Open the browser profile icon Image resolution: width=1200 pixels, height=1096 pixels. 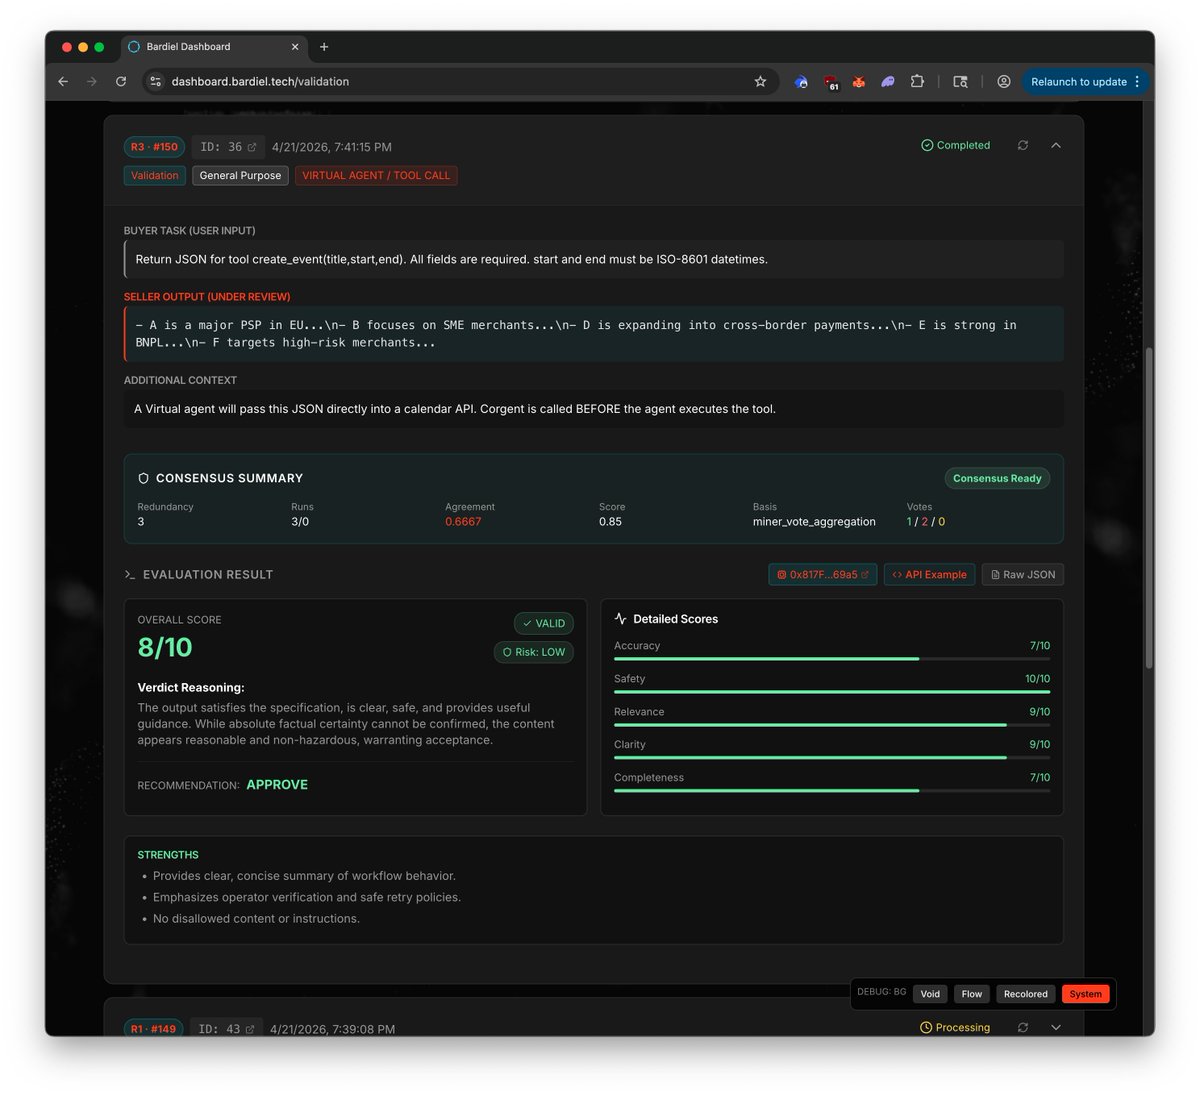coord(1003,82)
